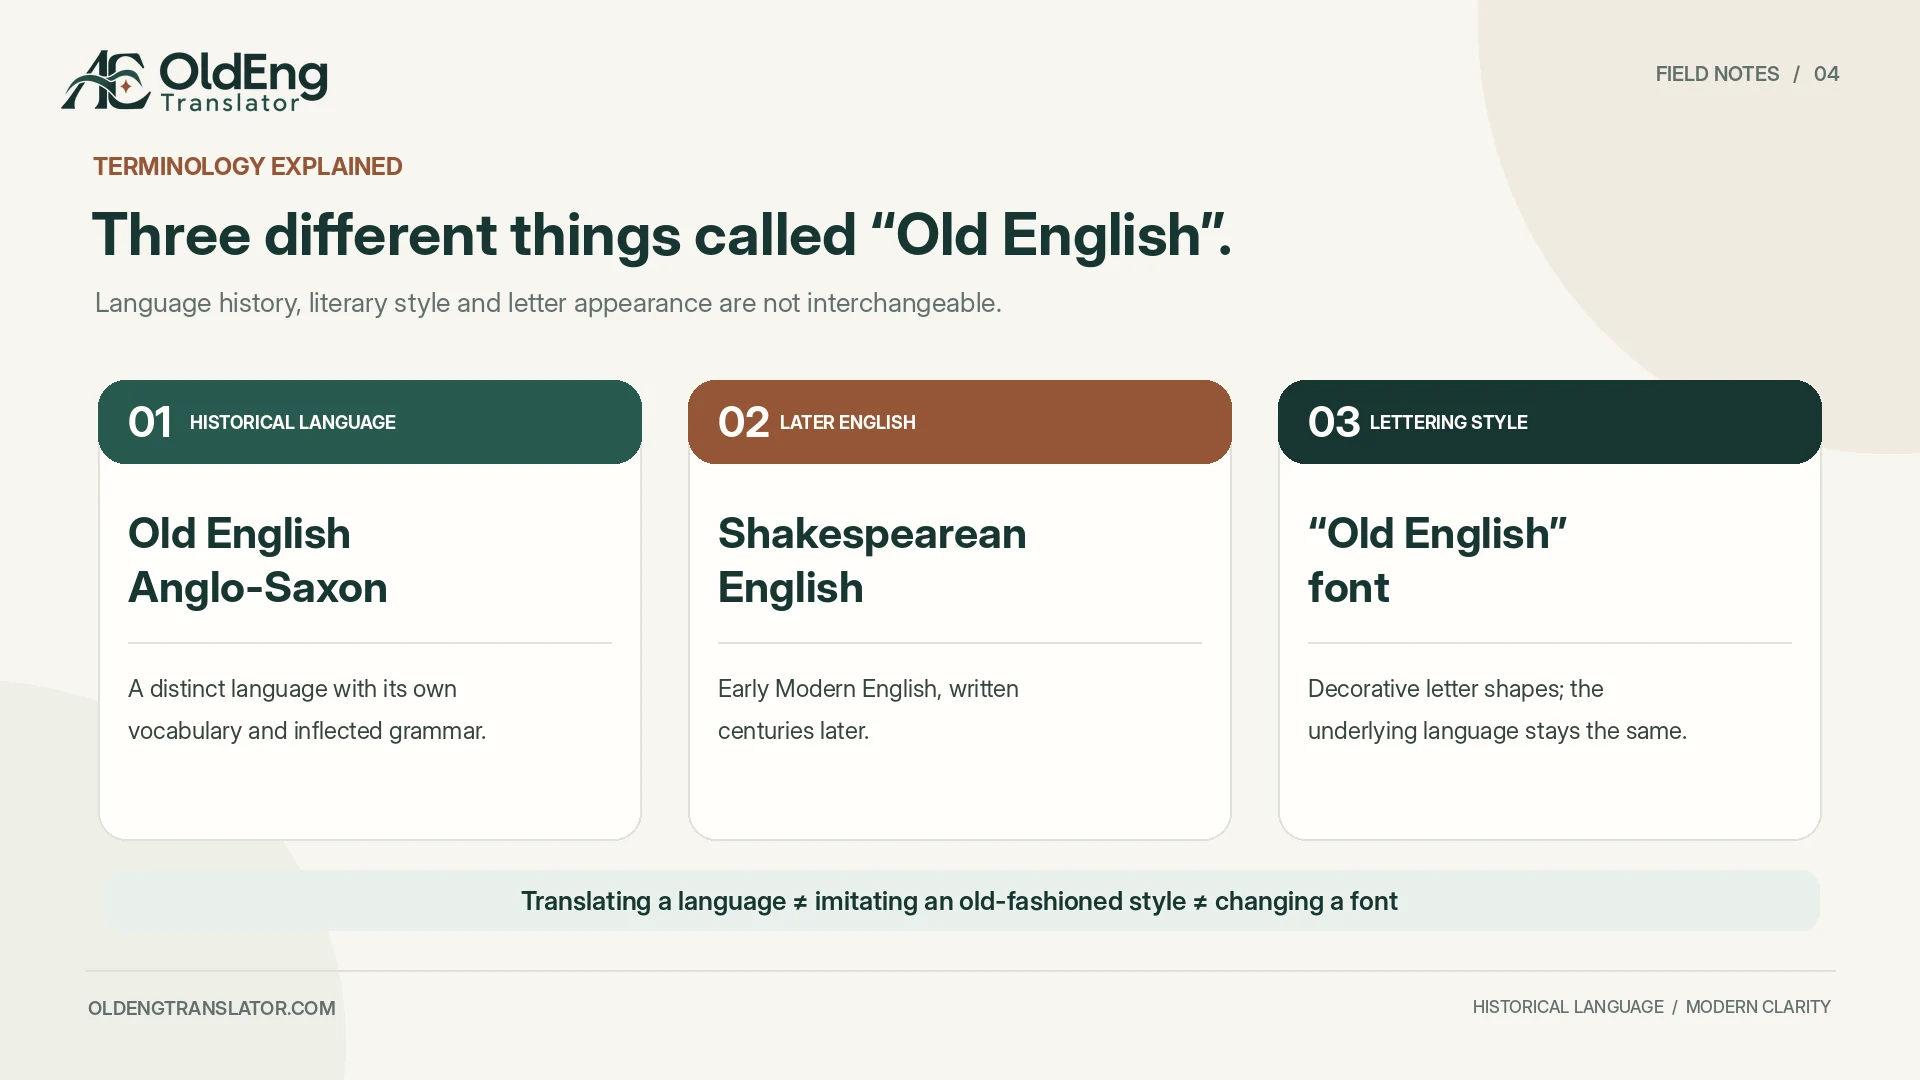Select the '03 LETTERING STYLE' card header
Viewport: 1920px width, 1080px height.
[x=1550, y=422]
